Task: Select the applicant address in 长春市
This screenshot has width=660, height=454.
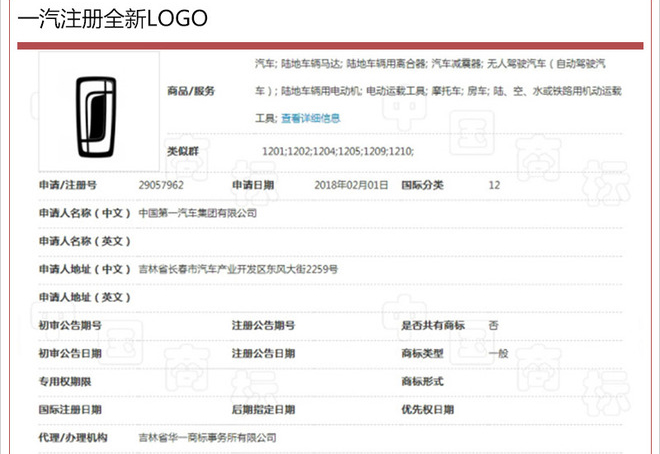Action: [x=237, y=269]
